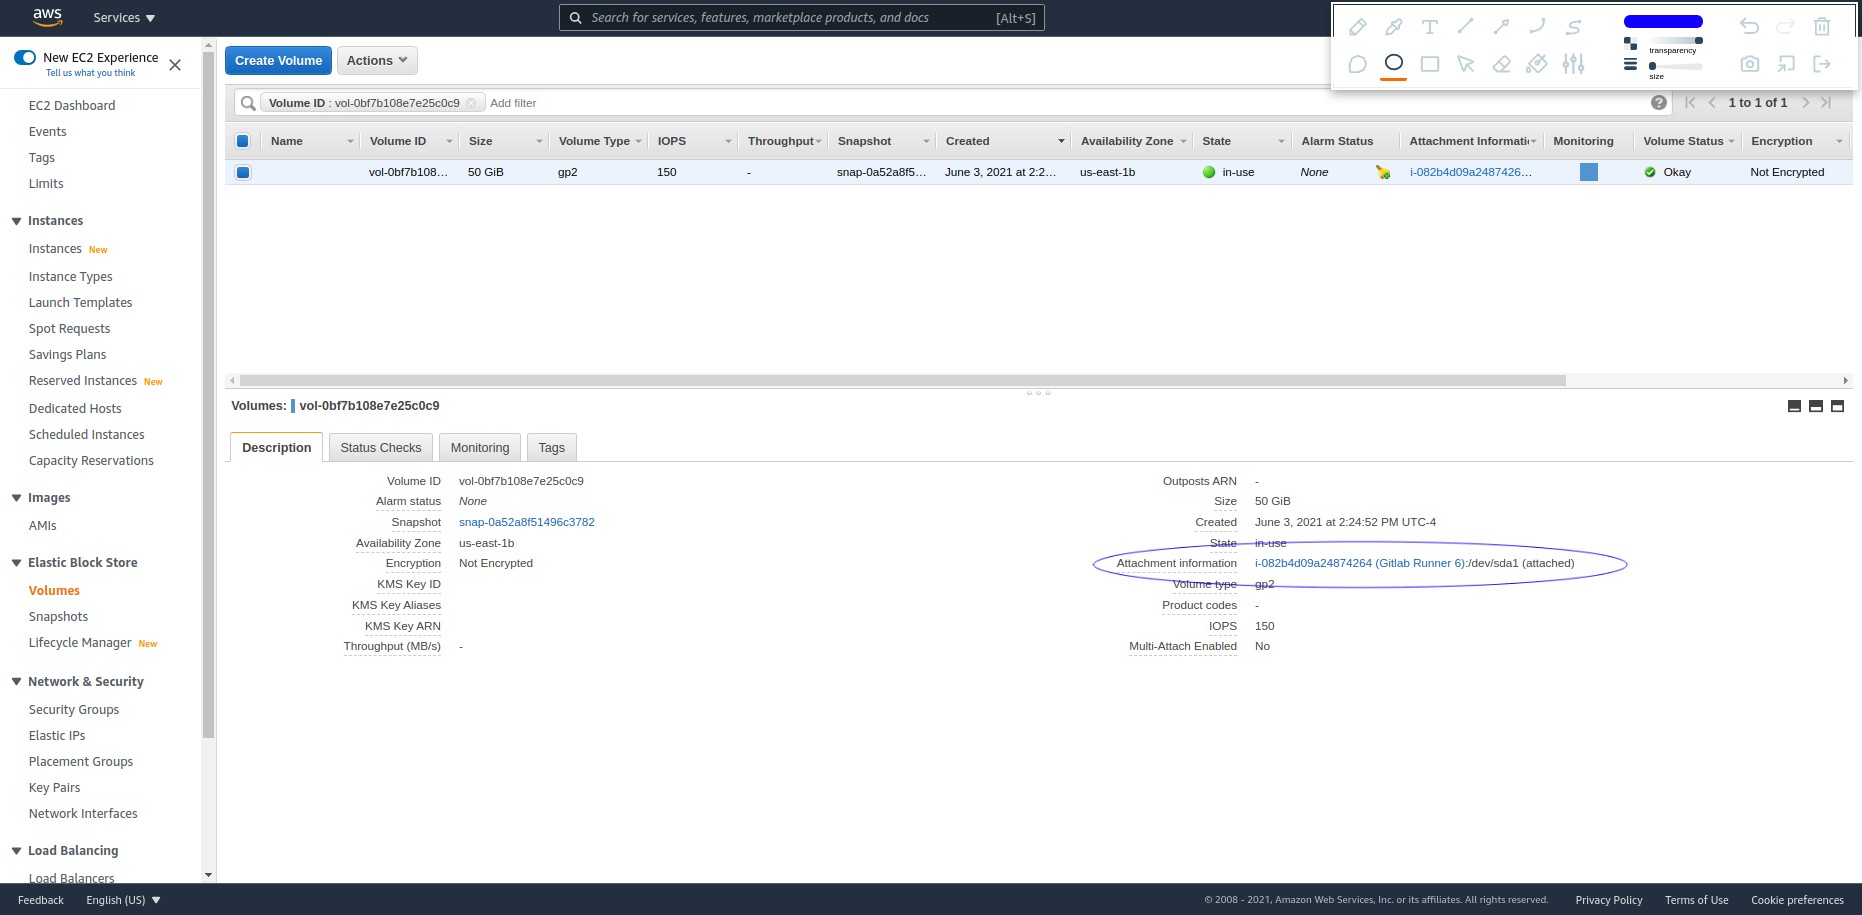
Task: Choose the straight line tool
Action: tap(1465, 27)
